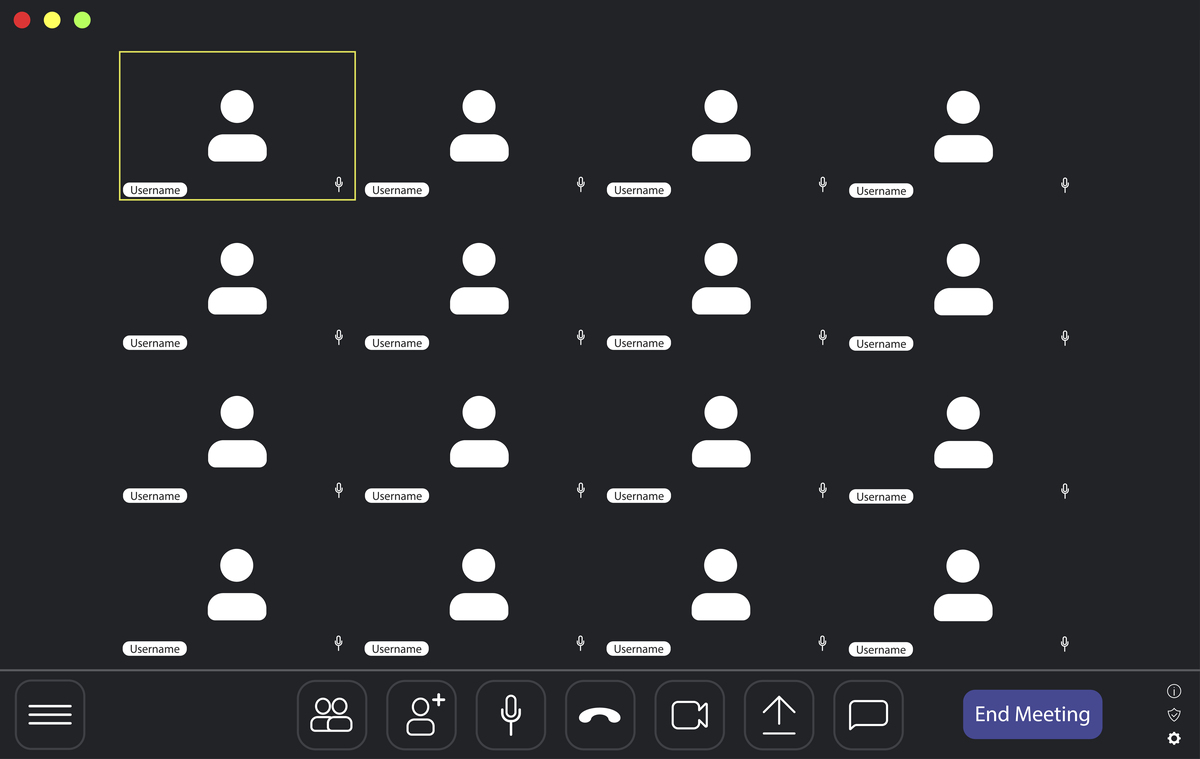Click the add participant icon

(x=421, y=715)
